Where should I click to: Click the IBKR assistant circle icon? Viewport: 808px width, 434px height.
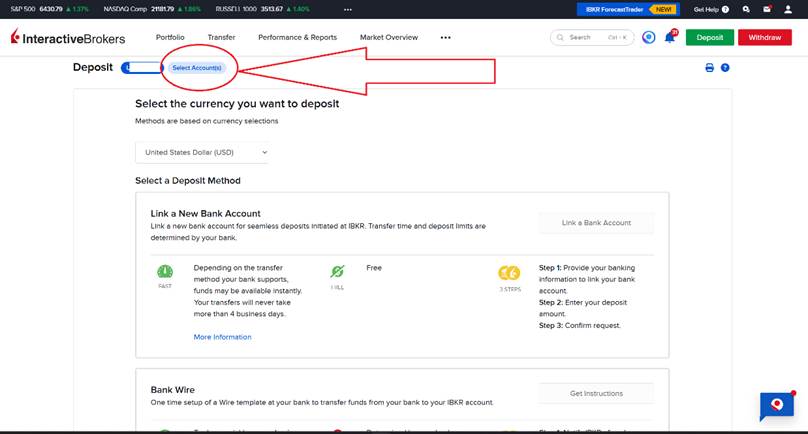tap(649, 37)
